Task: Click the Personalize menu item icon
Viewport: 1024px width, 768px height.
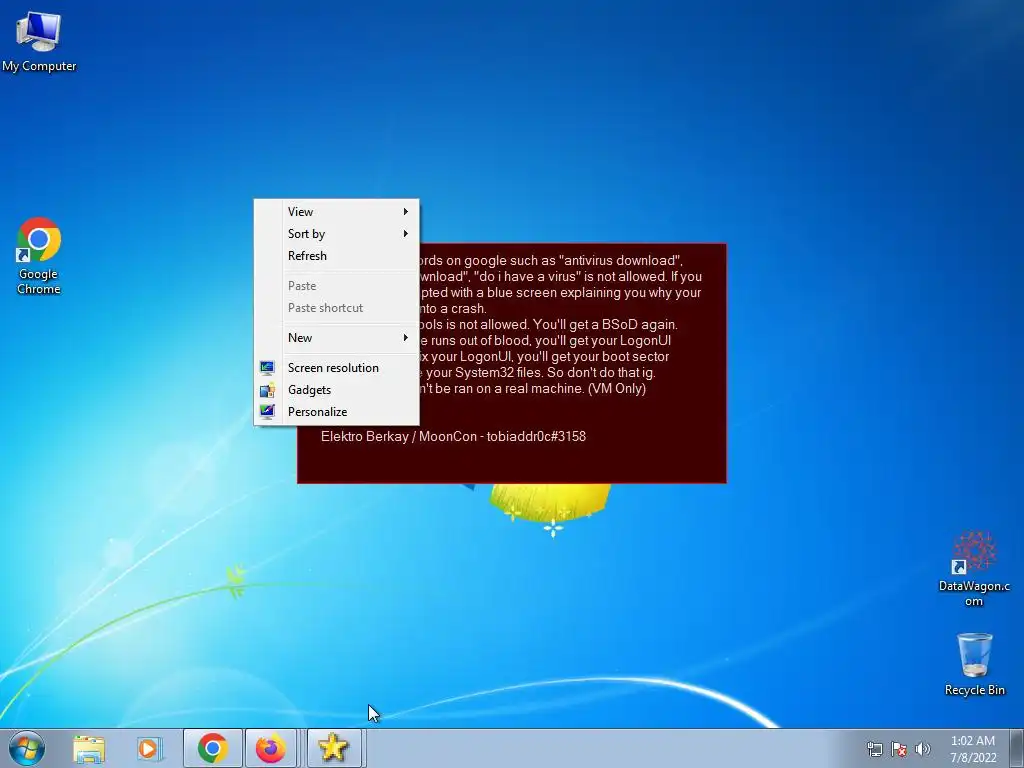Action: point(267,411)
